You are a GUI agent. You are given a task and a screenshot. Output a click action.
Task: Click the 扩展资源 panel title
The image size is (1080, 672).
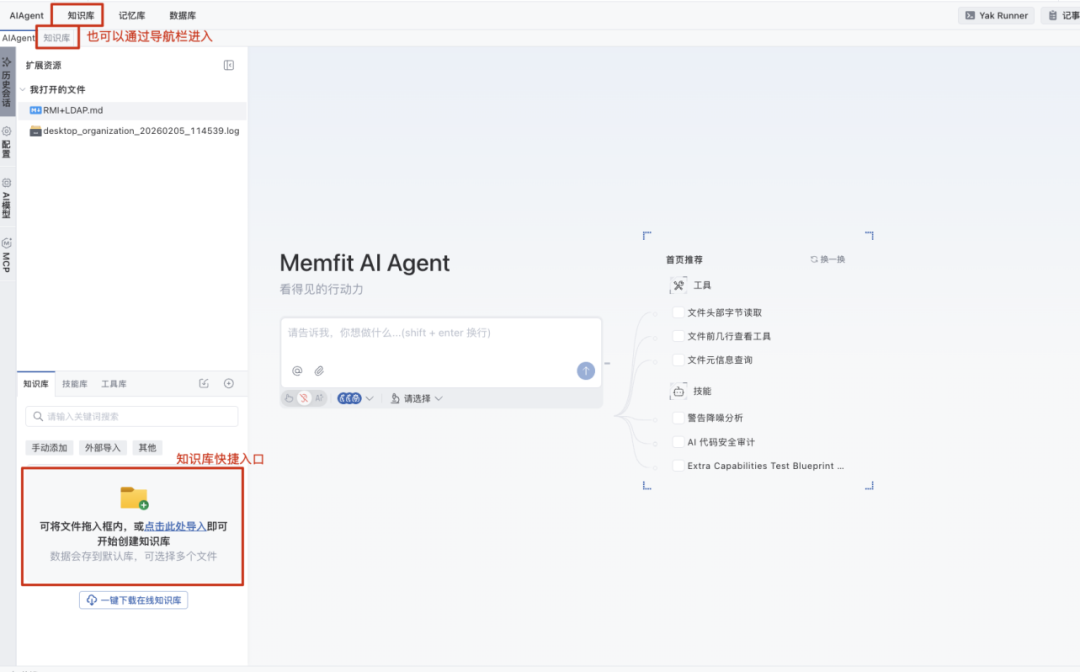pyautogui.click(x=43, y=65)
